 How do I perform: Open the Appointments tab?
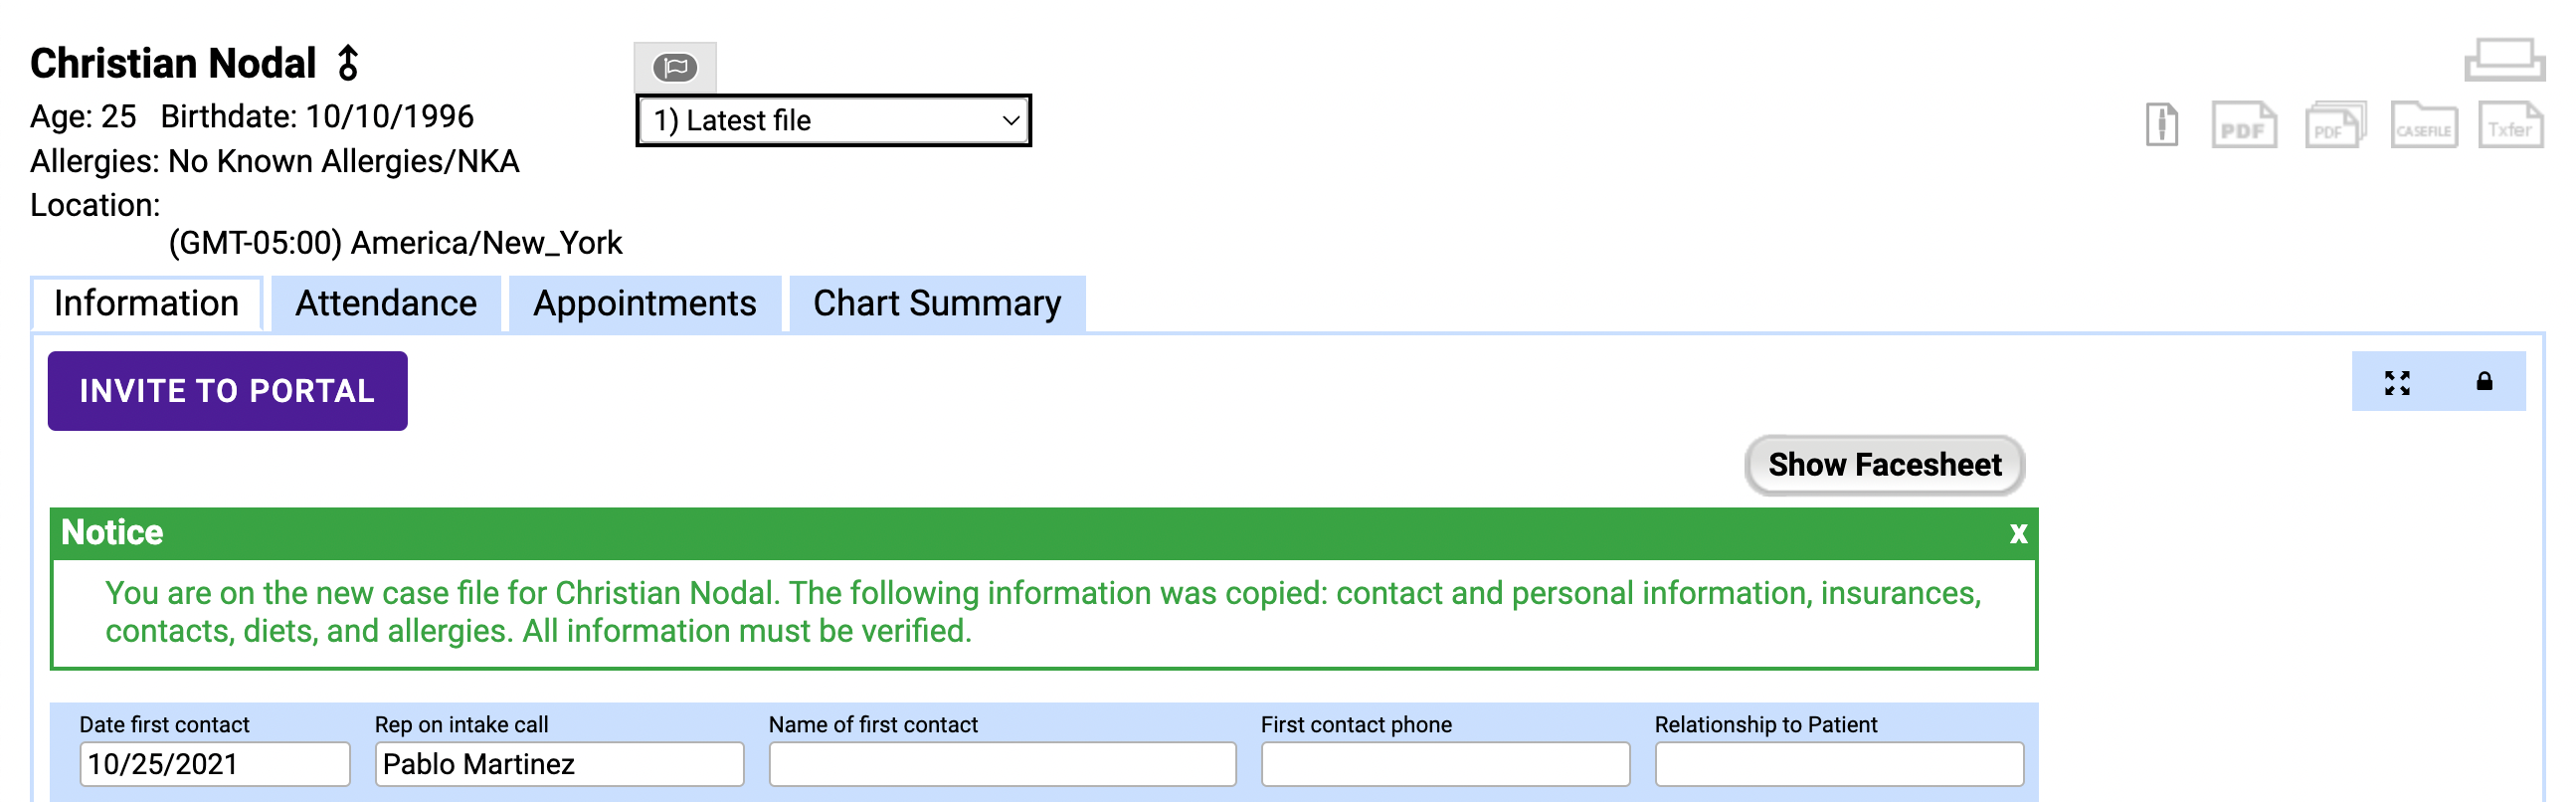(644, 304)
